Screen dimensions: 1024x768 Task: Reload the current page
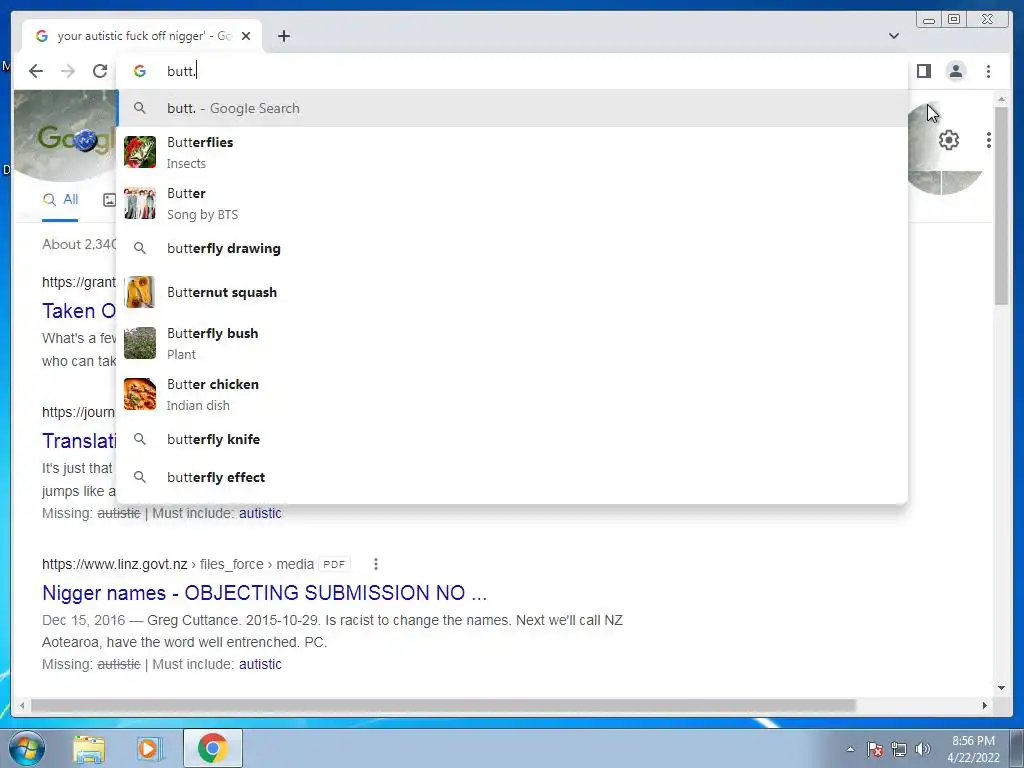[100, 71]
